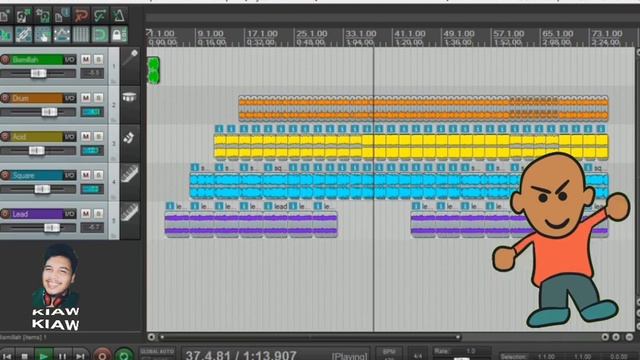This screenshot has height=360, width=640.
Task: Open I/O routing for Bismillah track
Action: 70,60
